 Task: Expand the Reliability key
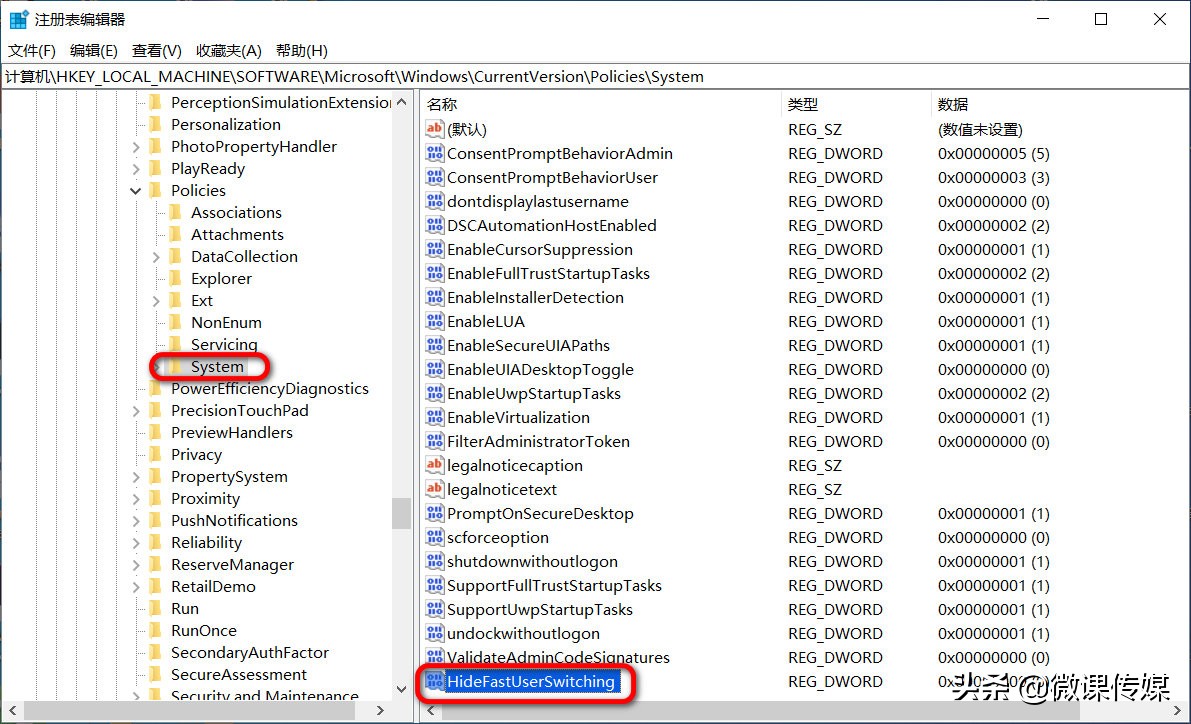click(136, 543)
